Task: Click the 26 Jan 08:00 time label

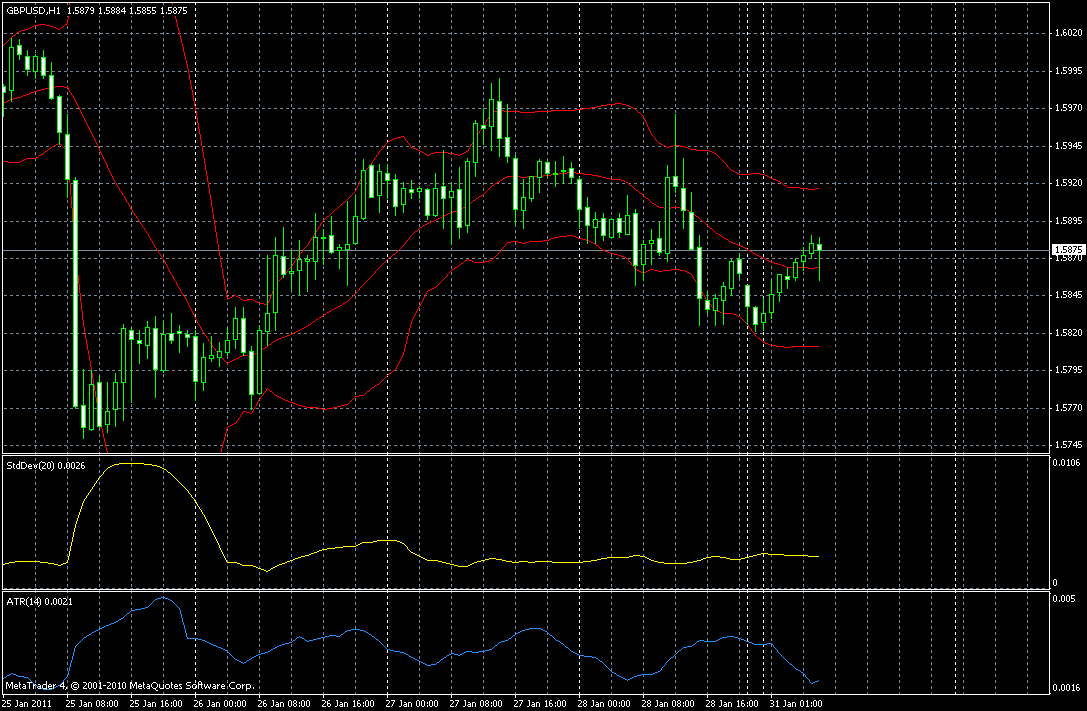Action: [284, 704]
